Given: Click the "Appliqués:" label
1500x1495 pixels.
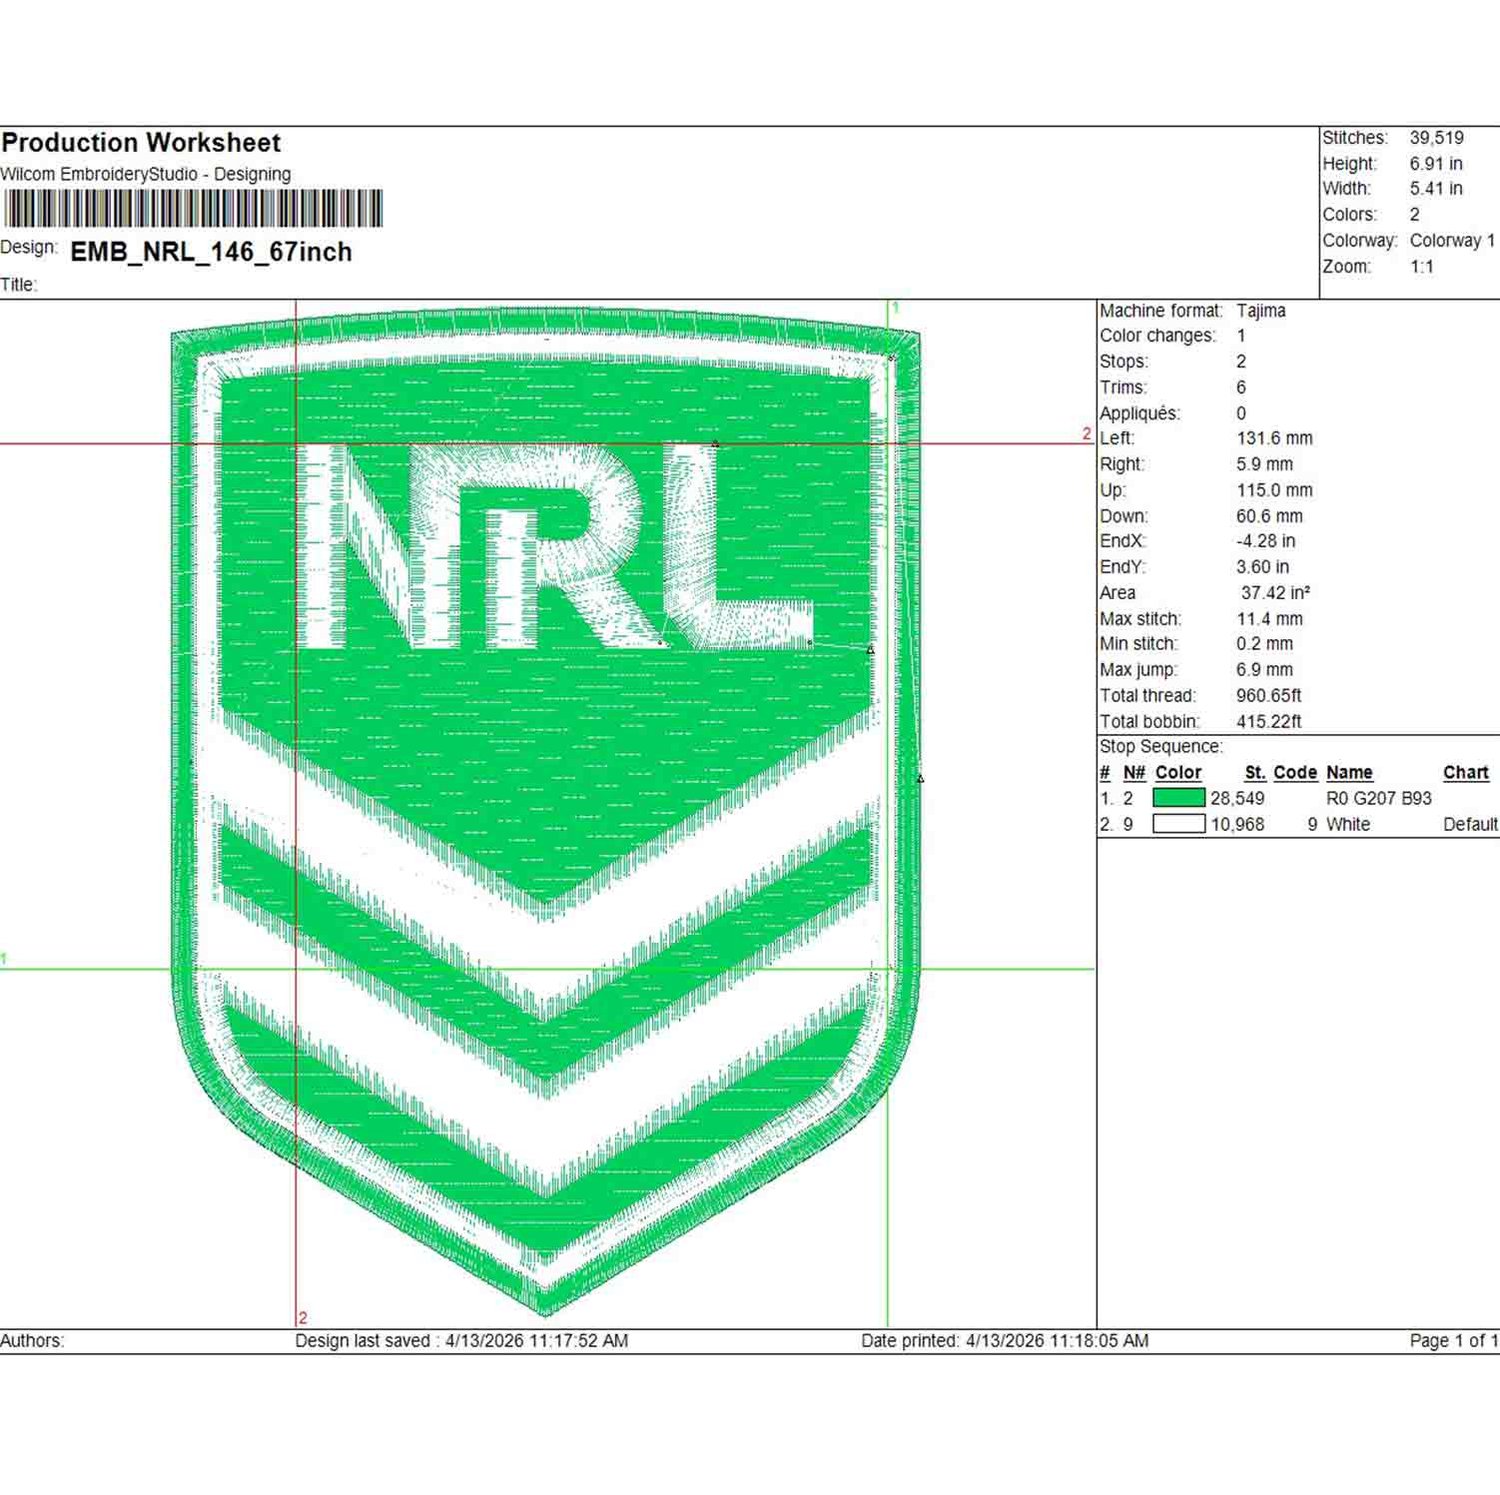Looking at the screenshot, I should click(x=1140, y=414).
